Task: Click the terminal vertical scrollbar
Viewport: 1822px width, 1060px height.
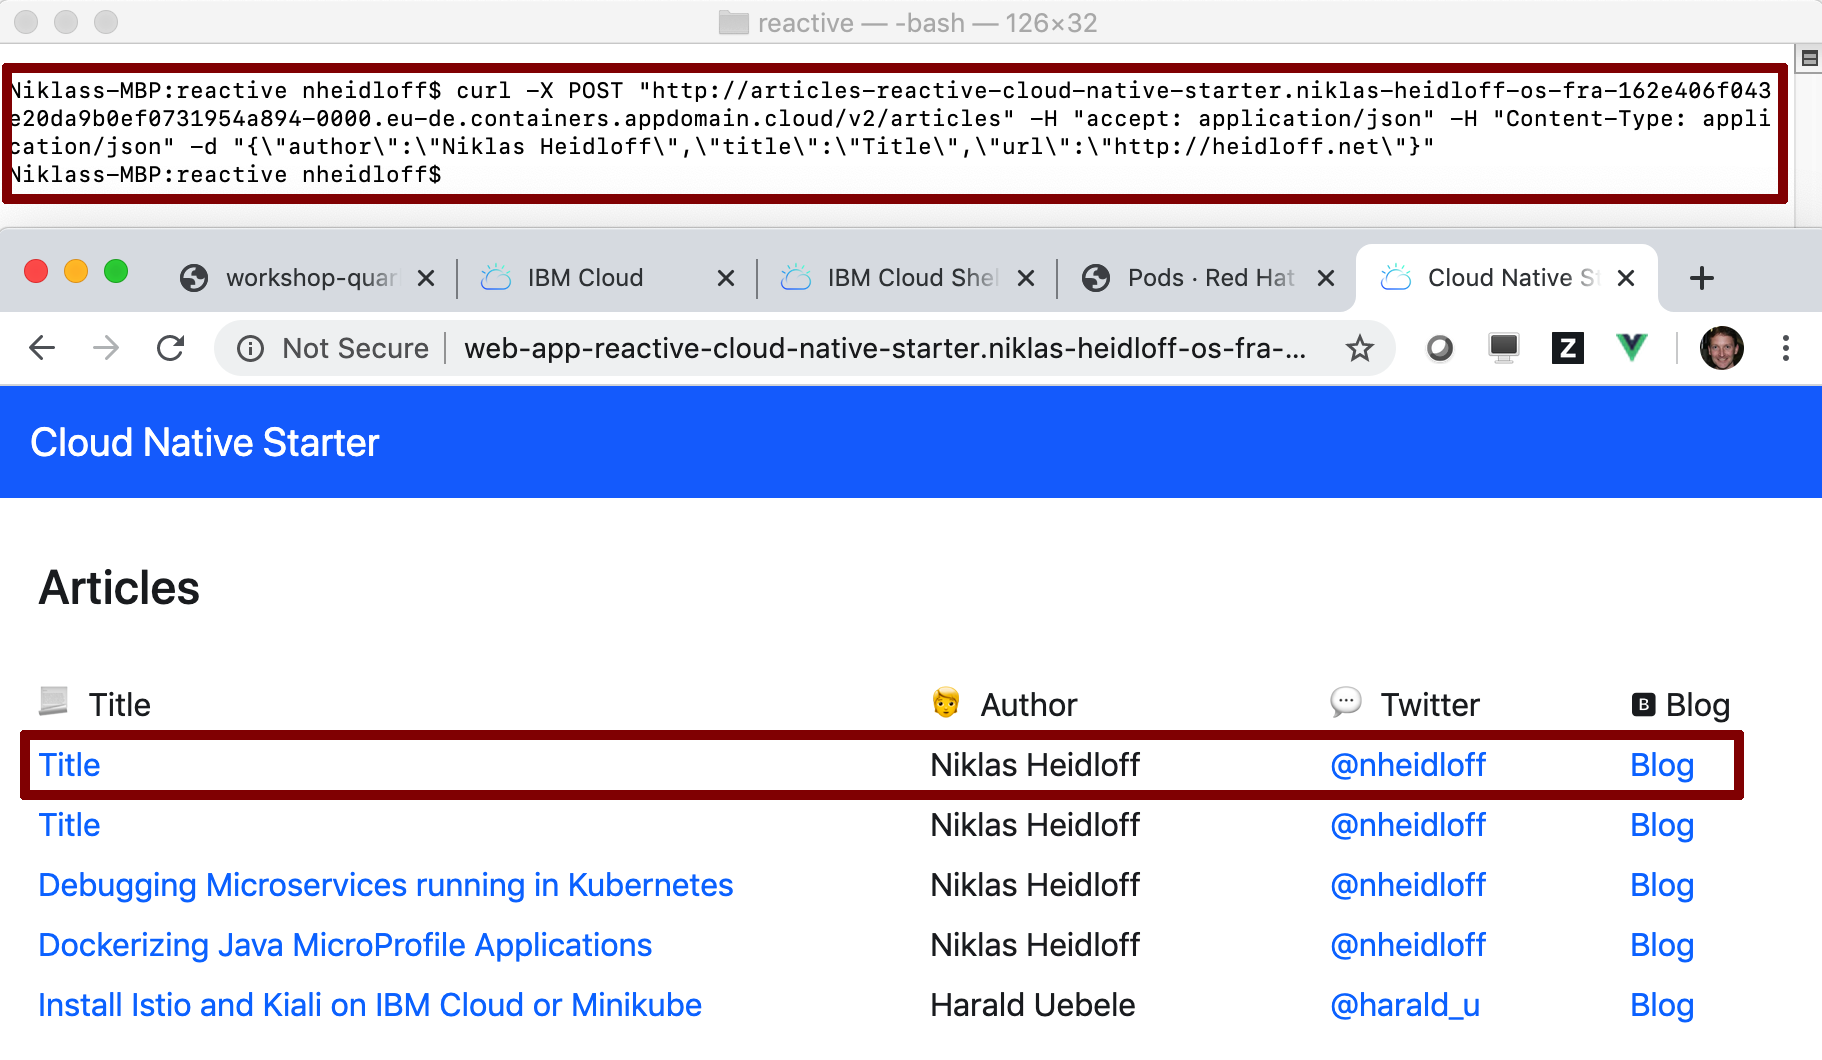Action: coord(1808,150)
